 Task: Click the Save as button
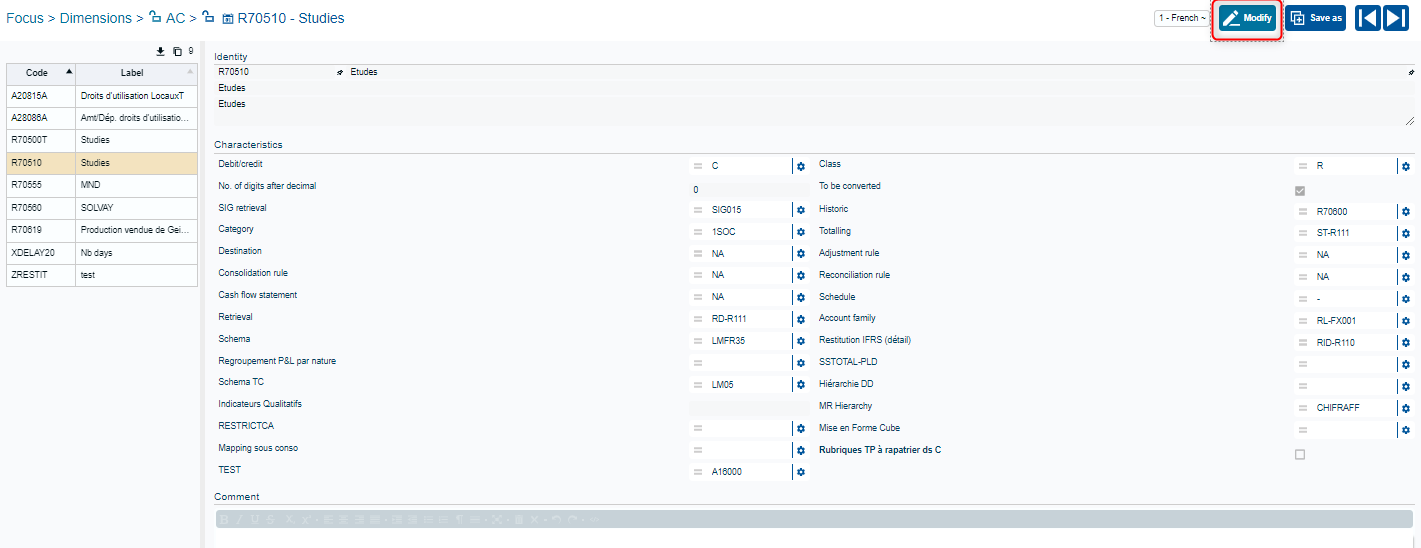(x=1315, y=18)
